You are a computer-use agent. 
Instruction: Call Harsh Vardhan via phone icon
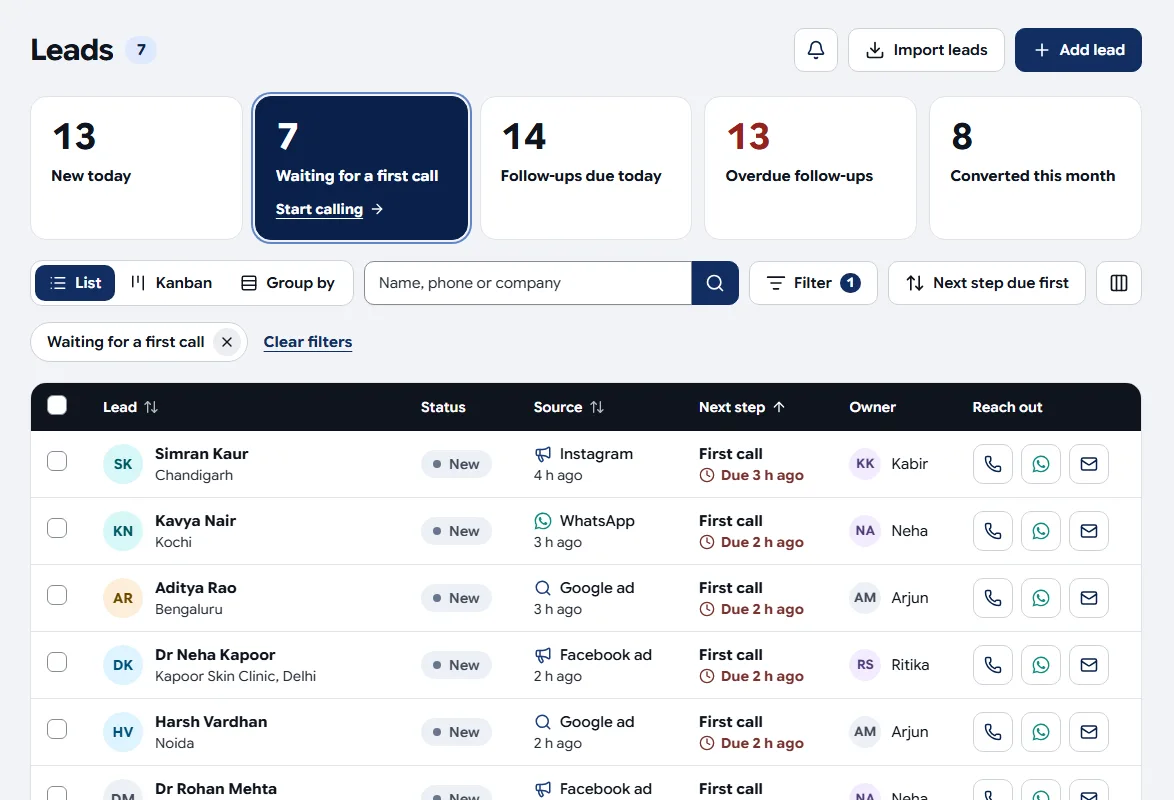pos(993,732)
